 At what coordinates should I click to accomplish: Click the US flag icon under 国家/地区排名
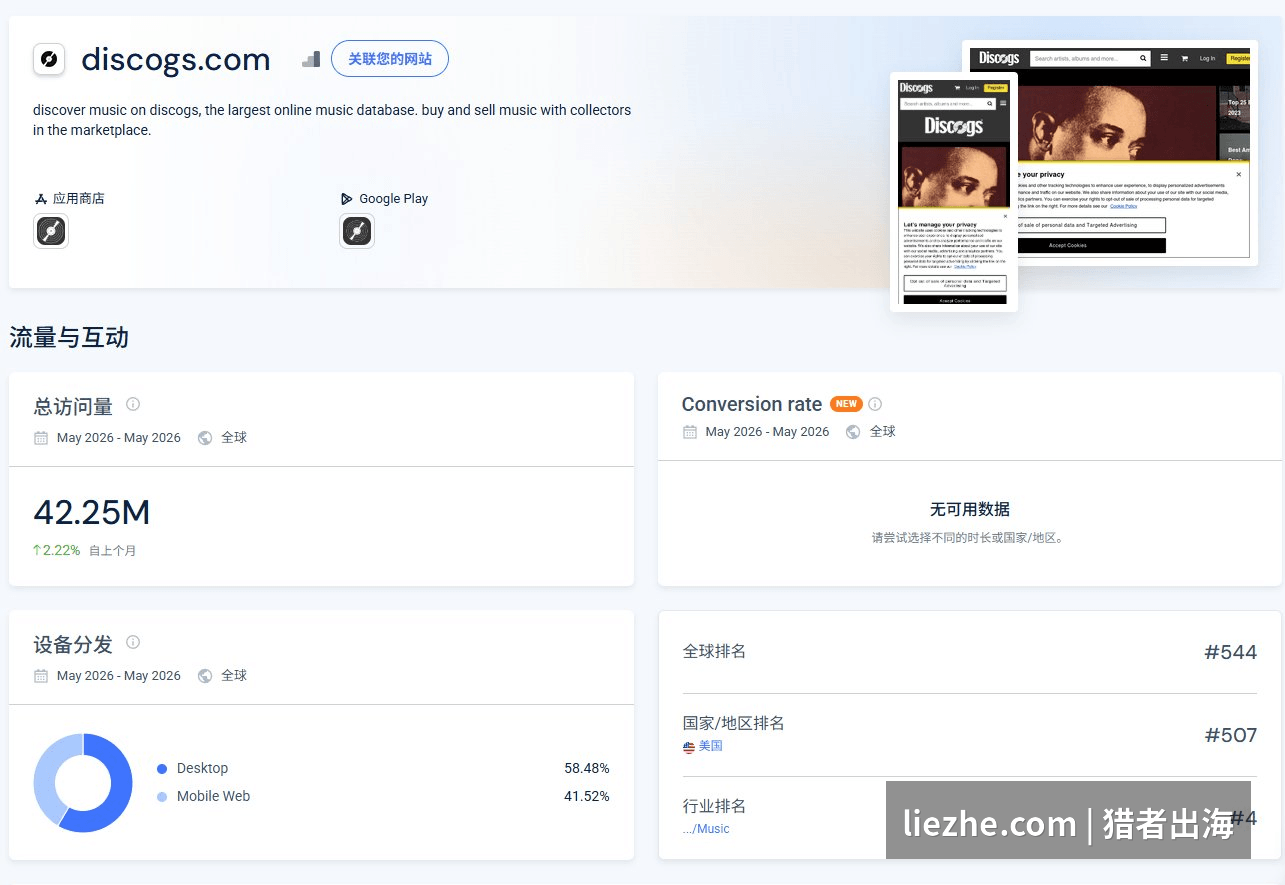(x=689, y=747)
